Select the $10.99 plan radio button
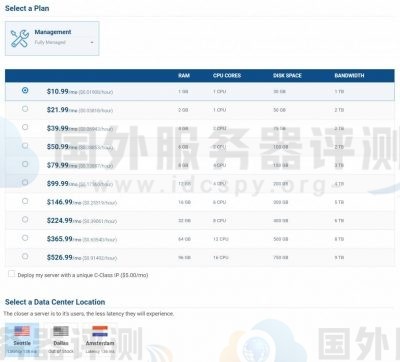Image resolution: width=400 pixels, height=362 pixels. pyautogui.click(x=25, y=90)
